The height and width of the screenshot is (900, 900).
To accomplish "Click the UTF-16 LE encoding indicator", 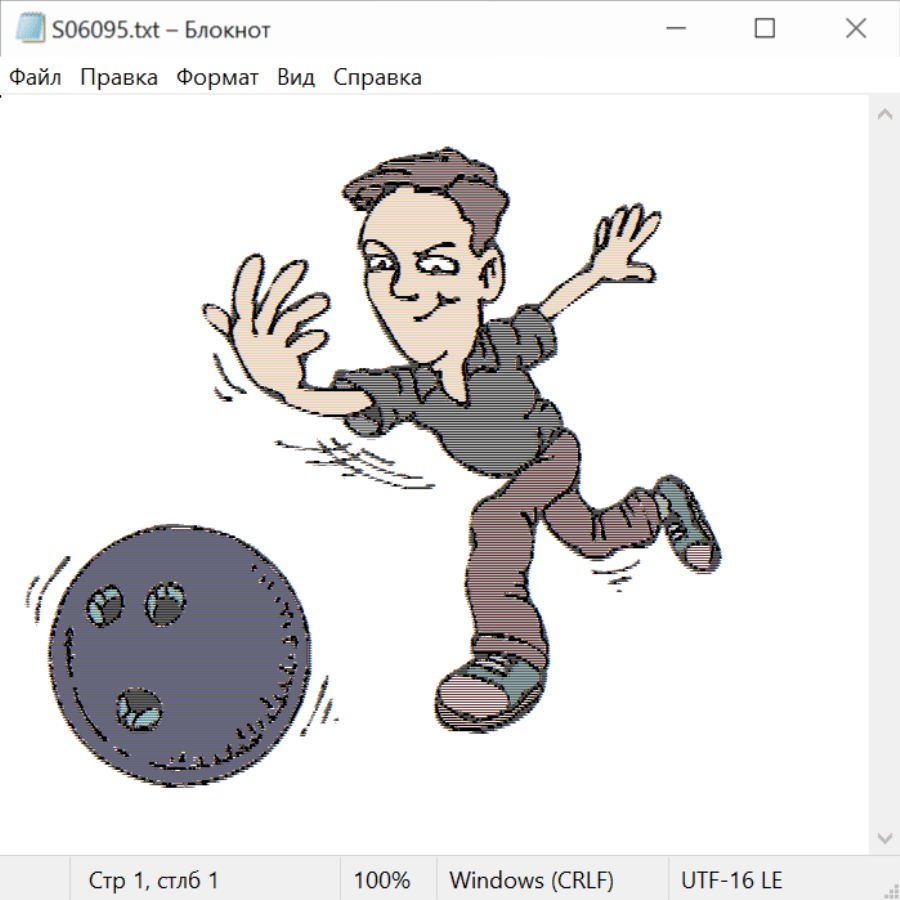I will click(731, 880).
